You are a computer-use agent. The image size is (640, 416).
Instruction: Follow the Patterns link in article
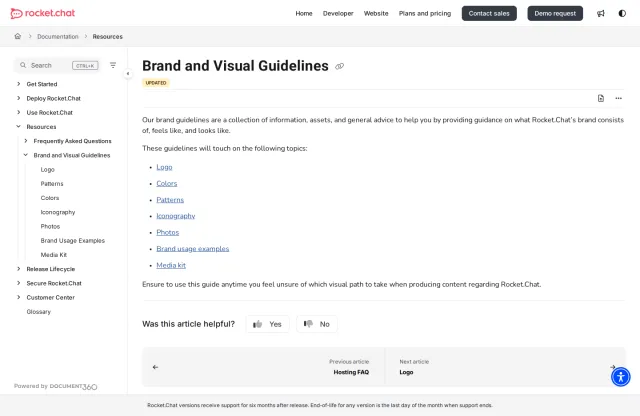pyautogui.click(x=170, y=200)
